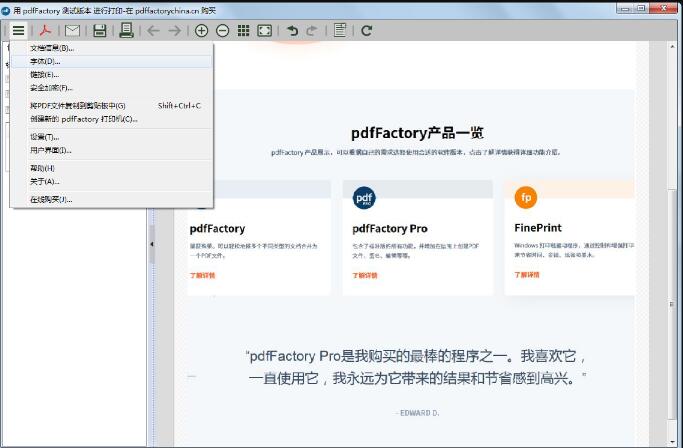
Task: Undo the last action
Action: click(292, 31)
